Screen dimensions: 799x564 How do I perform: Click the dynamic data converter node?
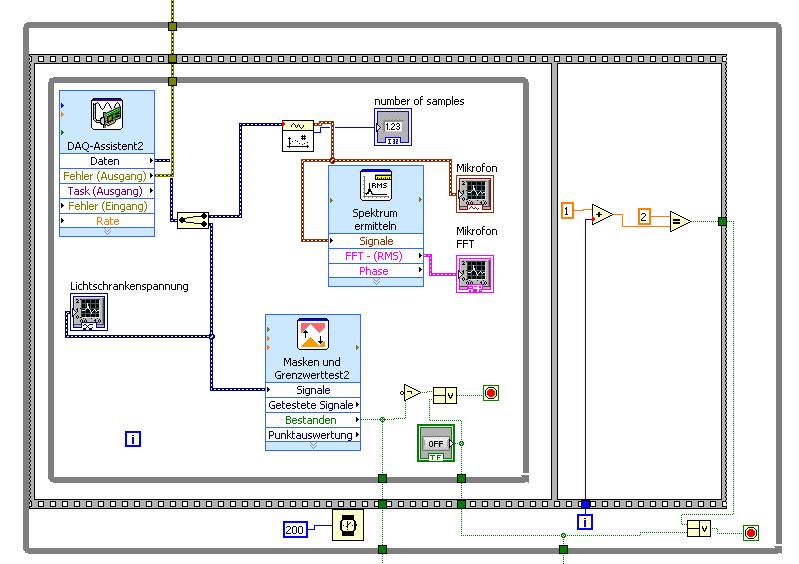point(298,125)
